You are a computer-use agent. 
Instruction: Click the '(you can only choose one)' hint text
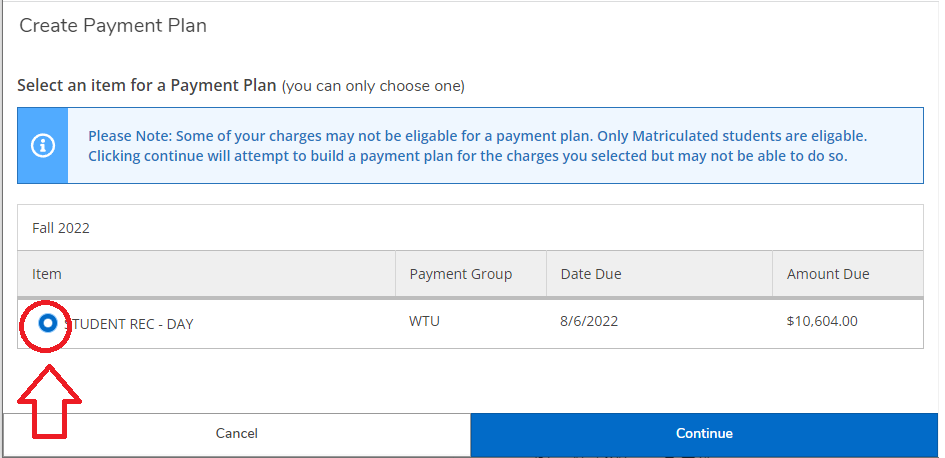[373, 86]
